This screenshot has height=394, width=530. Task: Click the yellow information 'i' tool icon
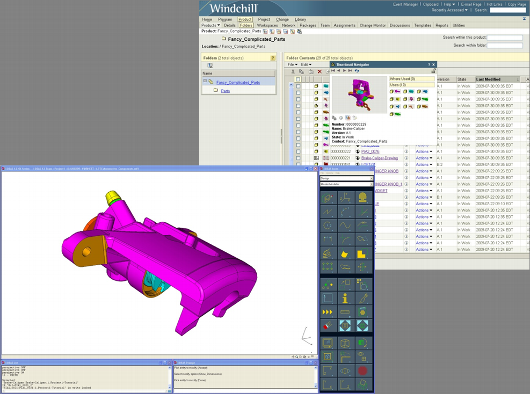345,298
